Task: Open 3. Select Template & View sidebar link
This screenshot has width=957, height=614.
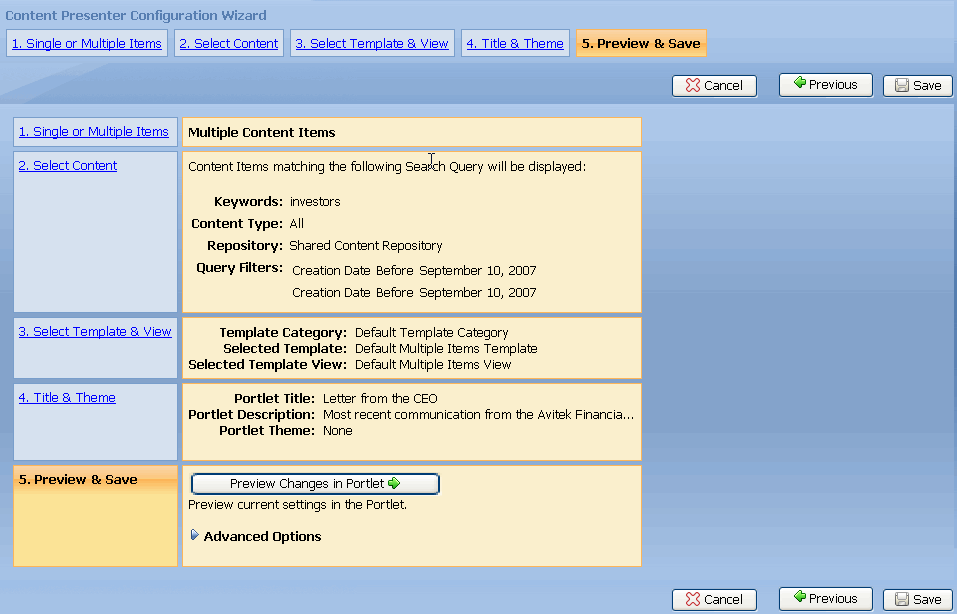Action: (x=94, y=331)
